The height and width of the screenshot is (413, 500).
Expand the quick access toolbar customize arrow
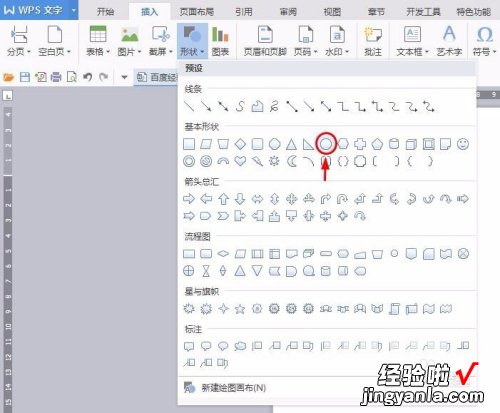coord(124,77)
